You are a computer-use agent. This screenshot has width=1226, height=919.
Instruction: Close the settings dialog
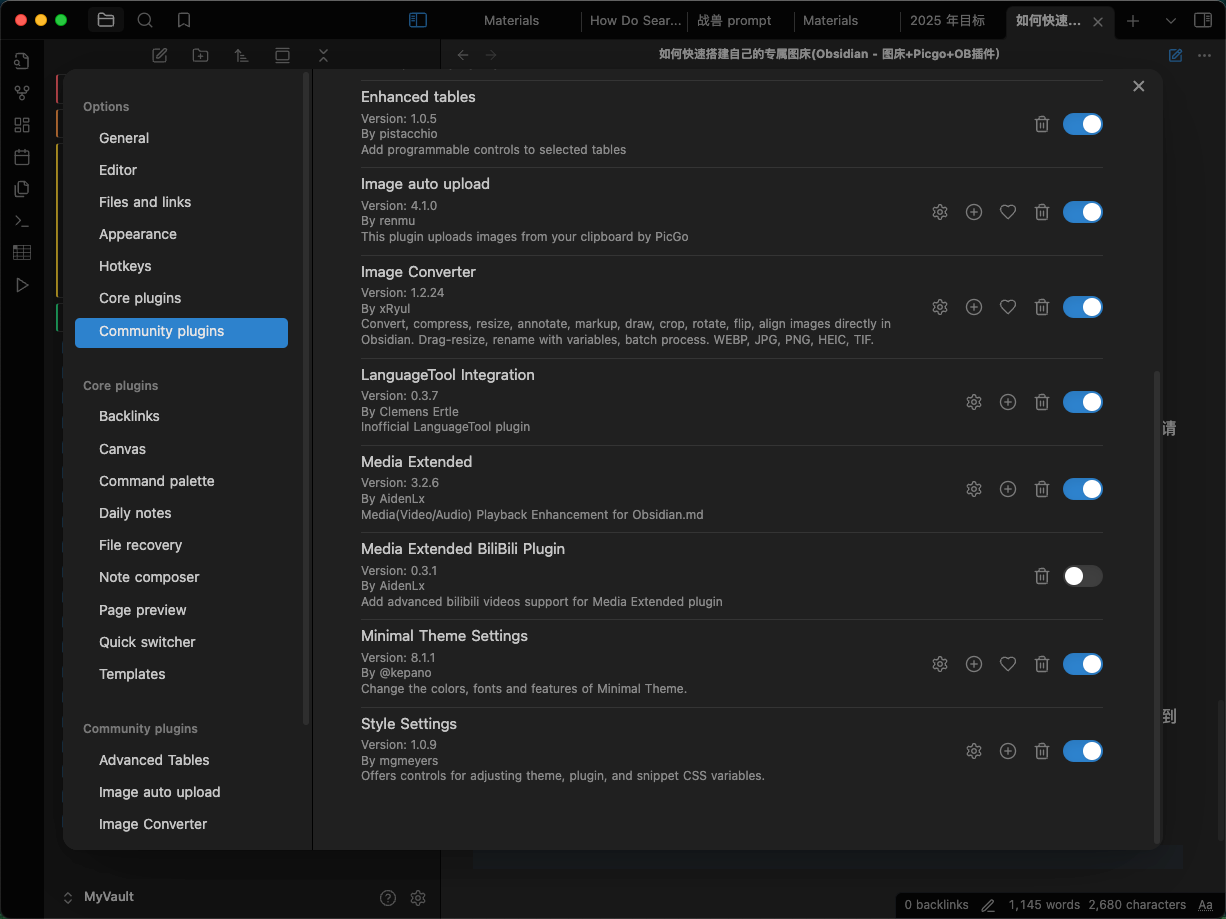coord(1138,87)
